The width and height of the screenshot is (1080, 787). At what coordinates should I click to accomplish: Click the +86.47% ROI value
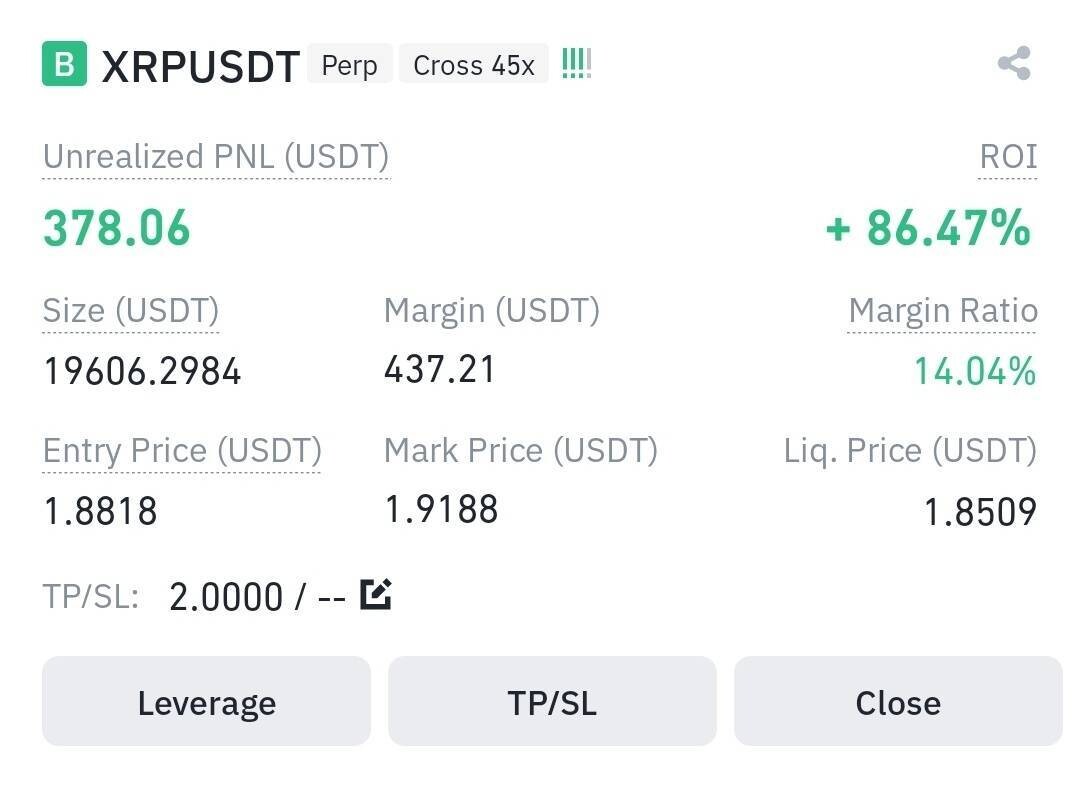[927, 227]
